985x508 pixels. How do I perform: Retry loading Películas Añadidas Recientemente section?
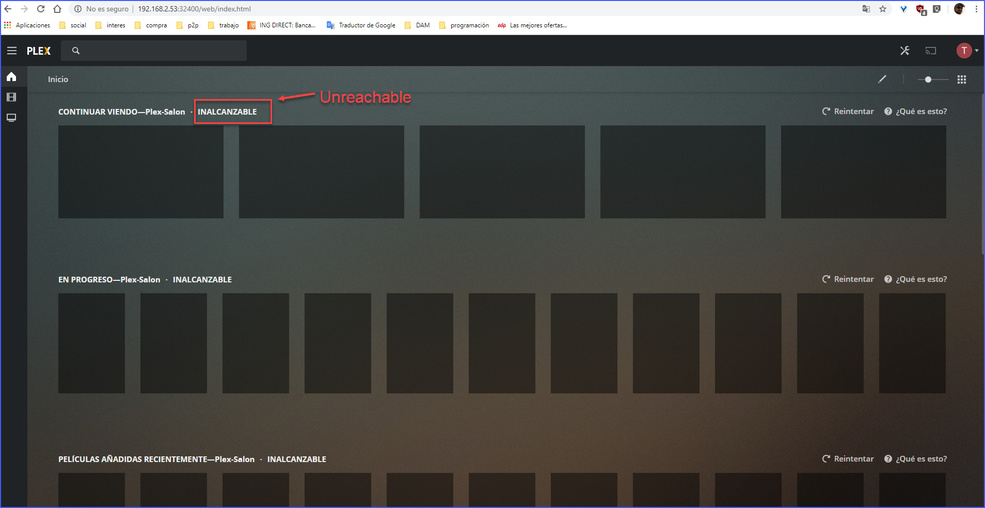848,458
